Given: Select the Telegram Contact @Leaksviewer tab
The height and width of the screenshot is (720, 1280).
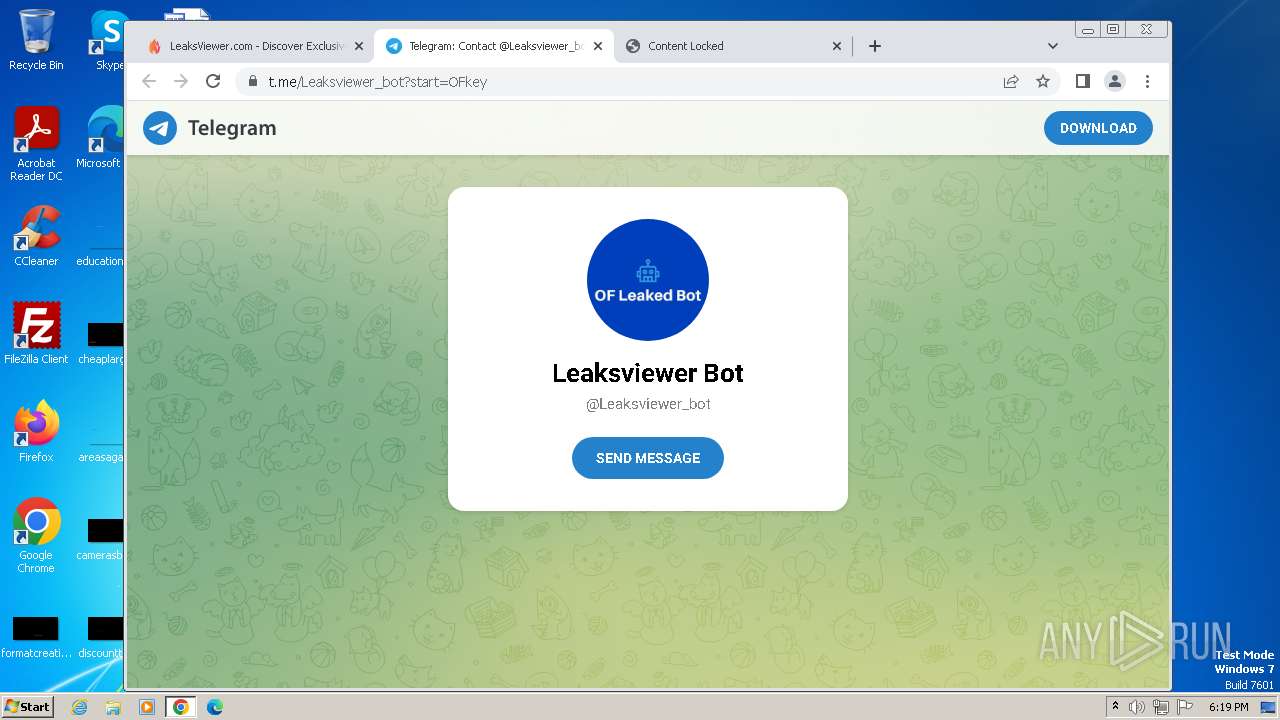Looking at the screenshot, I should tap(494, 46).
